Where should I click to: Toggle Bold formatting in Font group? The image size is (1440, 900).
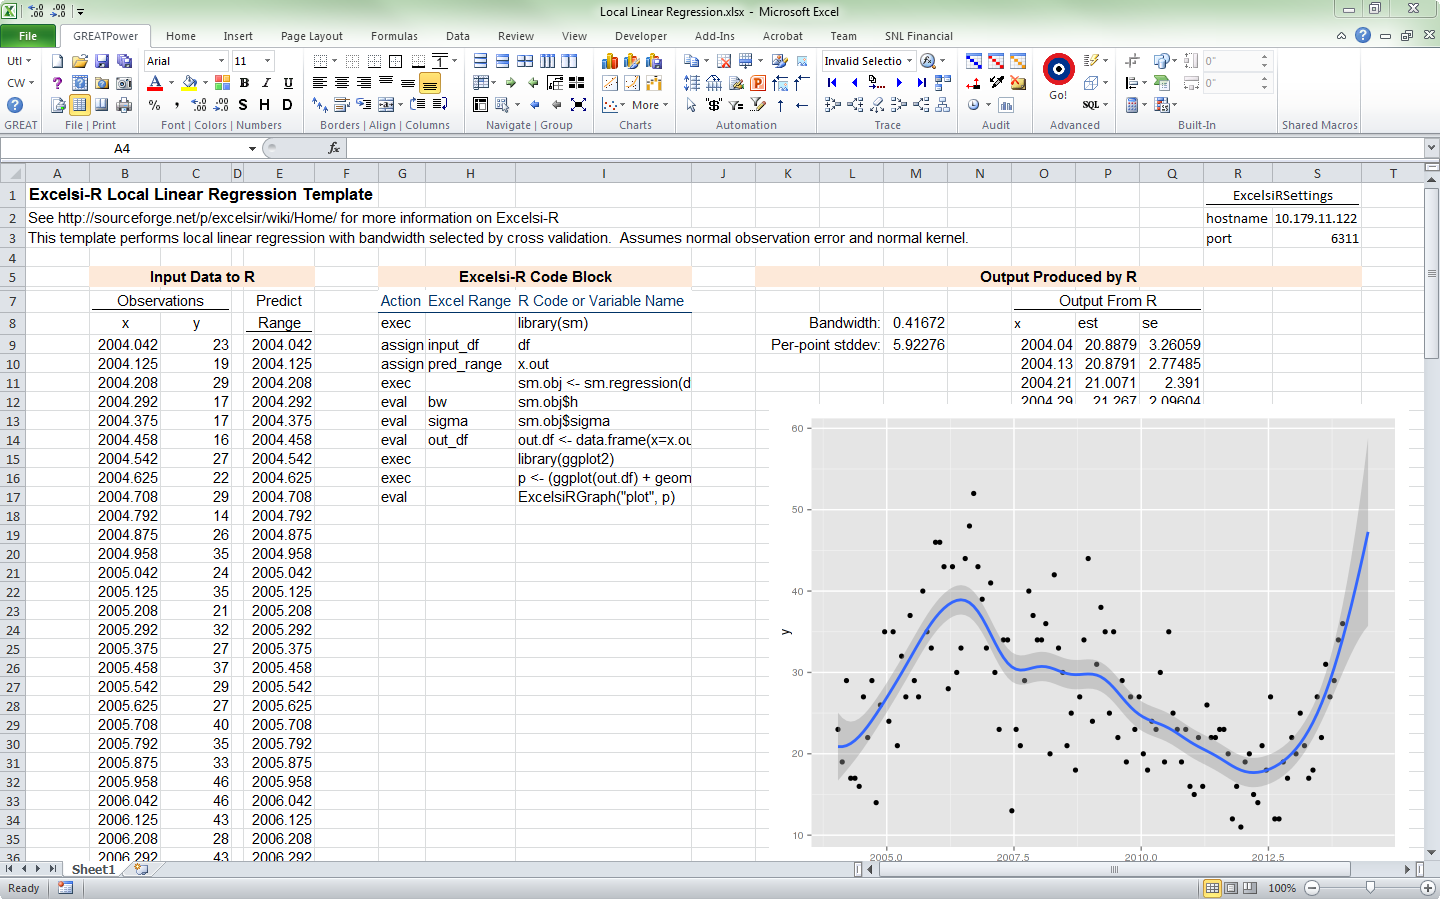[244, 83]
